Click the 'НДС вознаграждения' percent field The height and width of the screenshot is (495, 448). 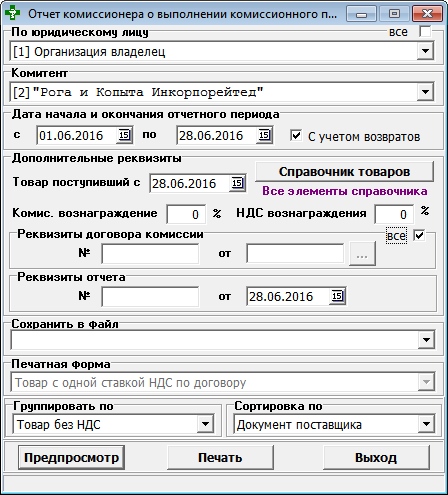(x=394, y=214)
